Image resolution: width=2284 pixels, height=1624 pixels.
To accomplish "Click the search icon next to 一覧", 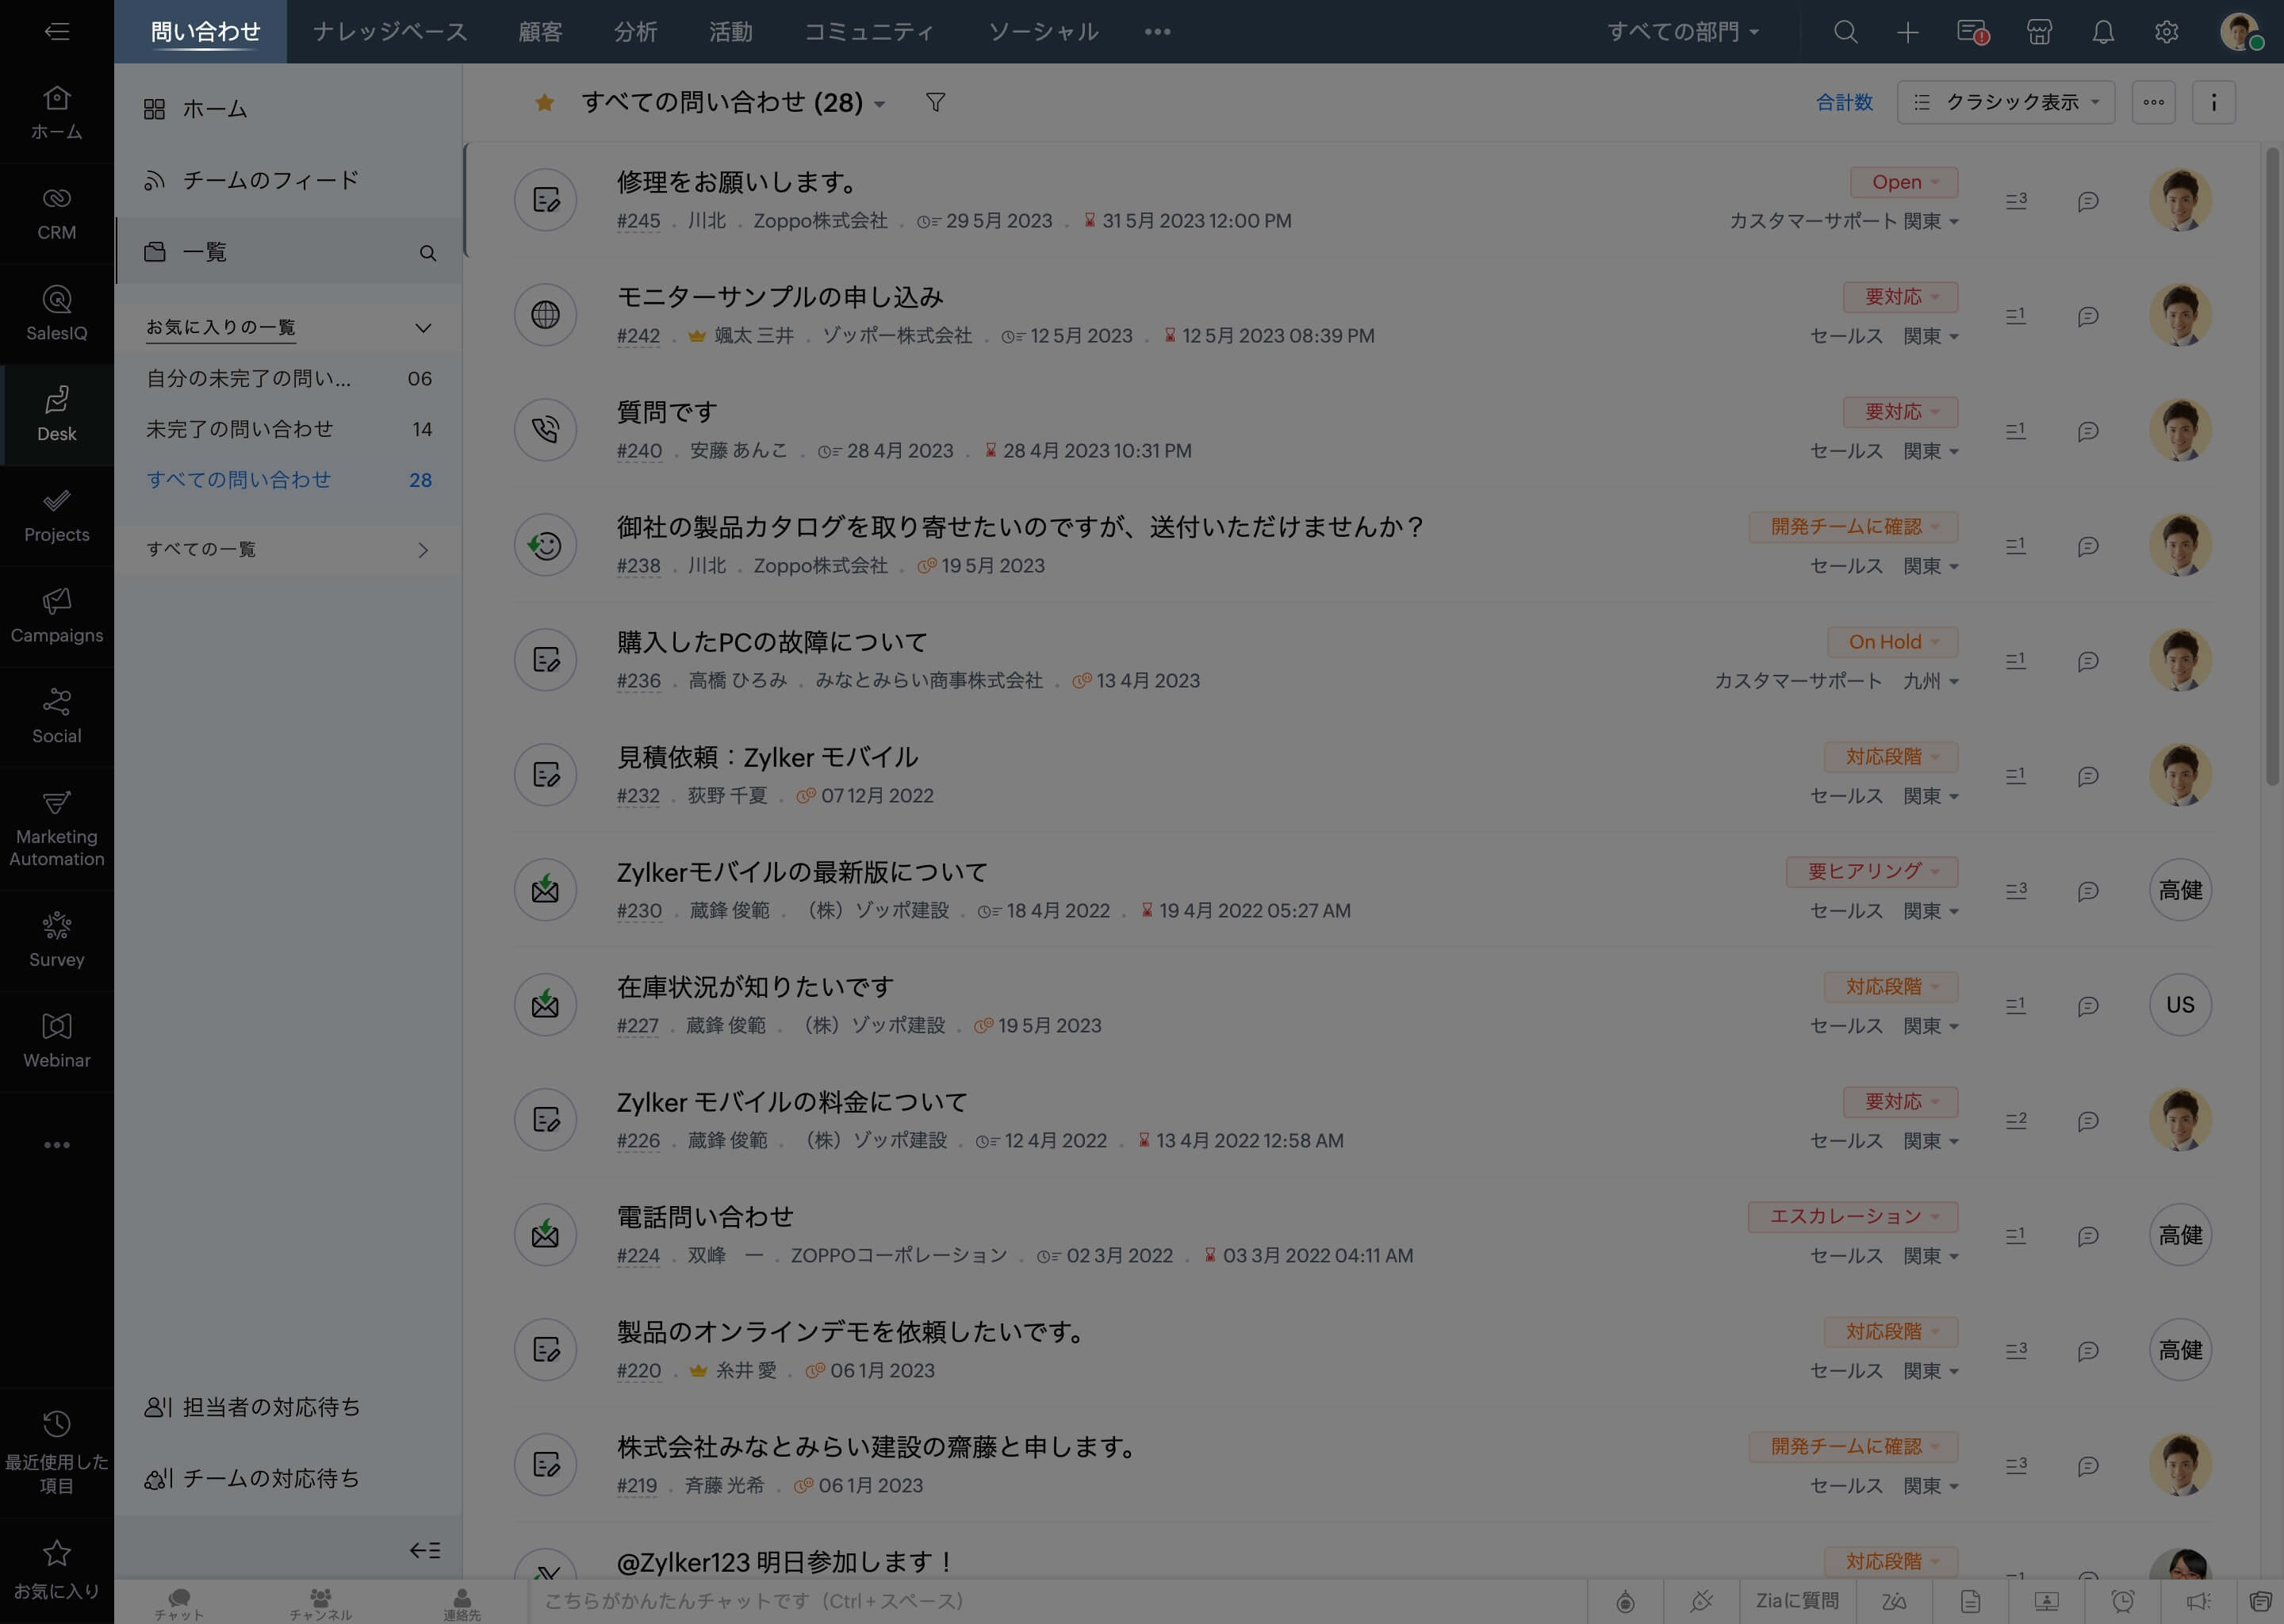I will (x=428, y=253).
